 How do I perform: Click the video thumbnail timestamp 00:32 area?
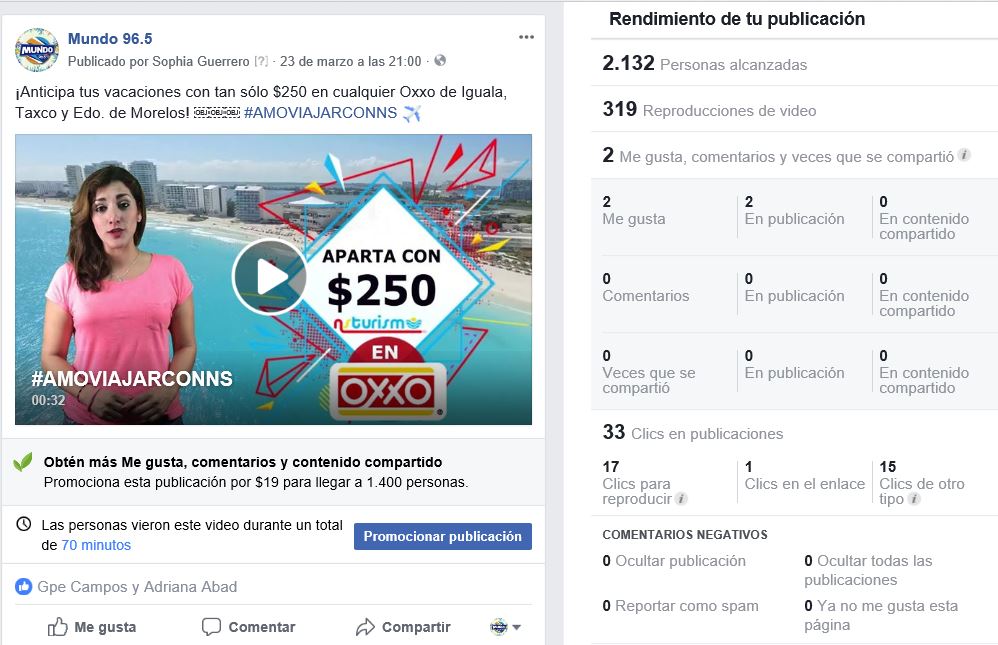(x=48, y=400)
